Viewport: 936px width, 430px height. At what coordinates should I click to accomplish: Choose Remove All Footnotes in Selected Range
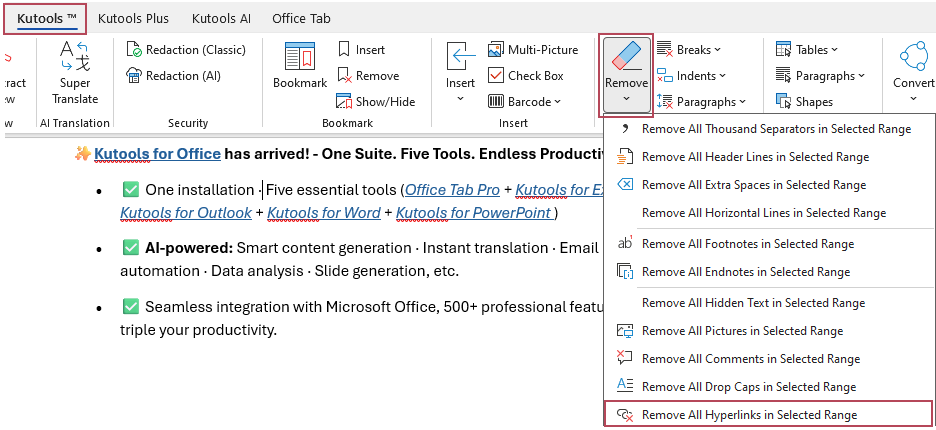tap(769, 244)
